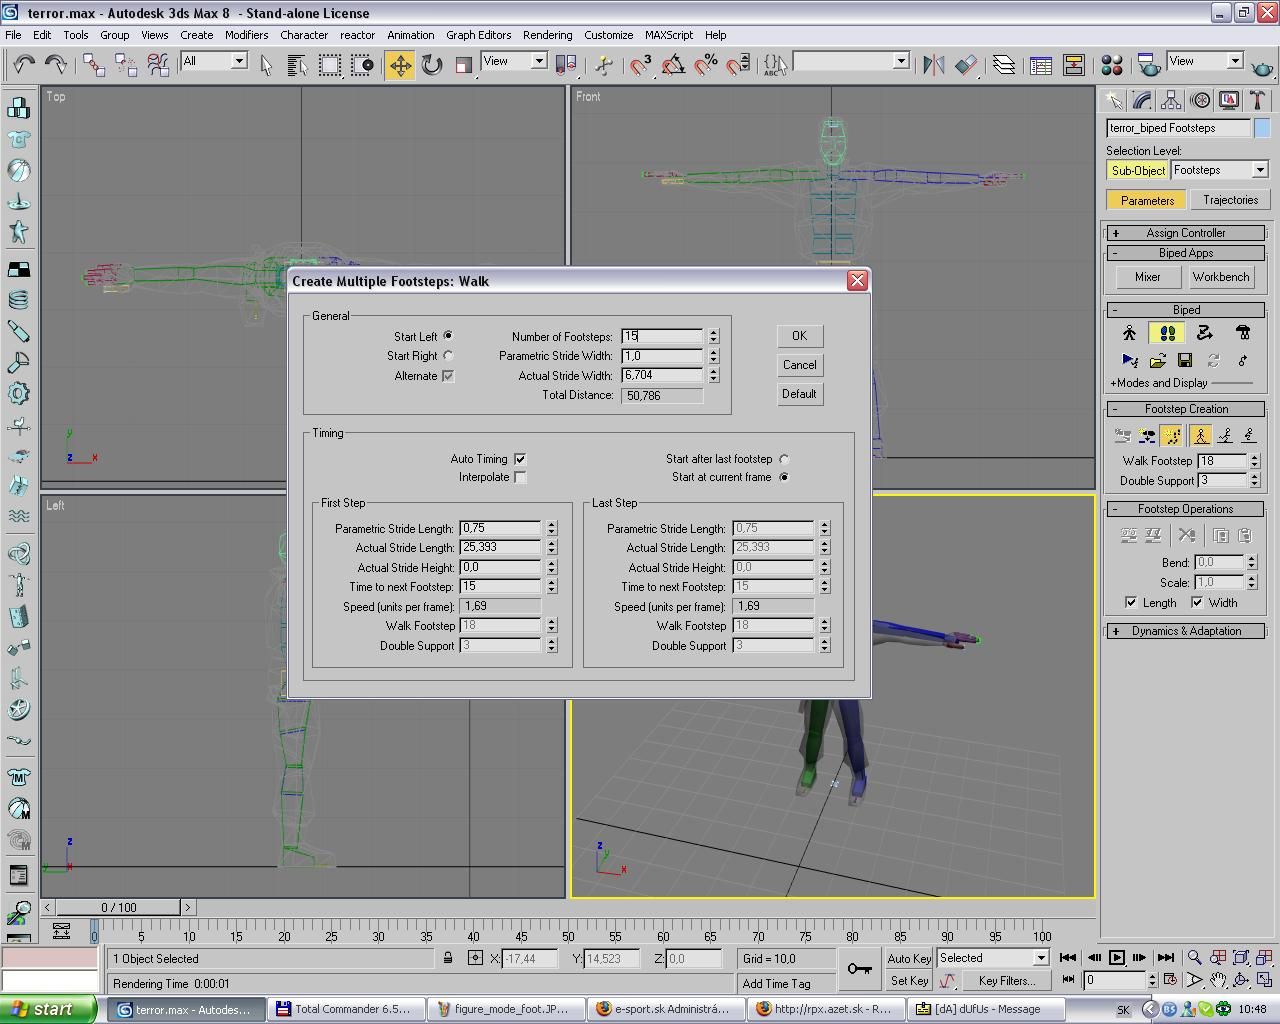1280x1024 pixels.
Task: Click the Biped Save File floppy icon
Action: [x=1185, y=360]
